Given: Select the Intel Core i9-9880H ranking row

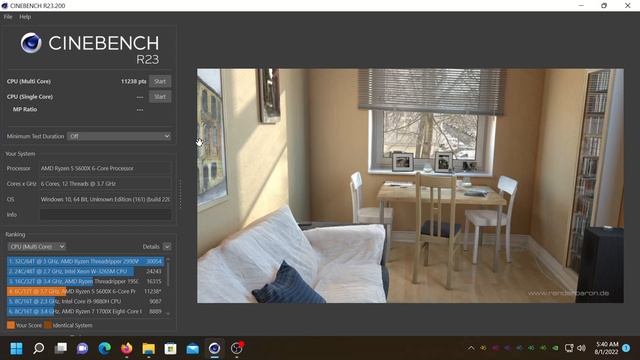Looking at the screenshot, I should (x=85, y=301).
